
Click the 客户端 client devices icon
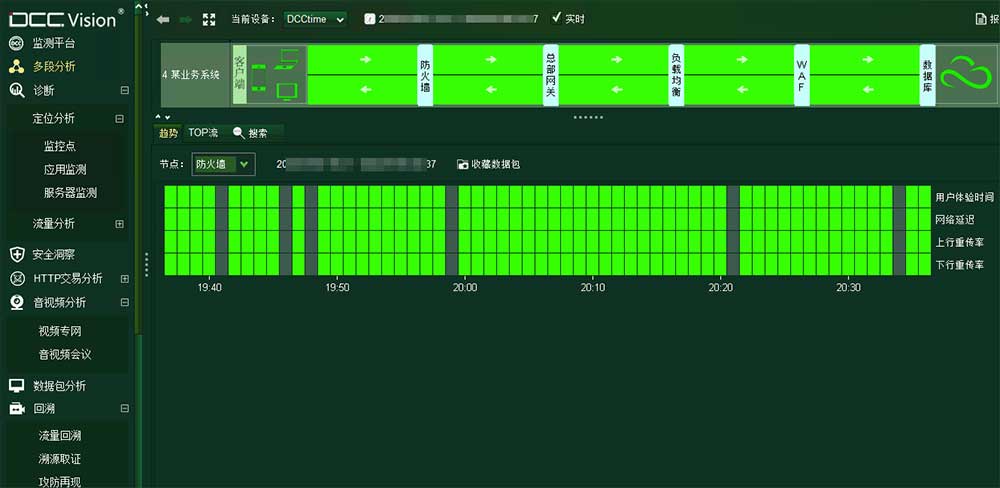click(276, 75)
